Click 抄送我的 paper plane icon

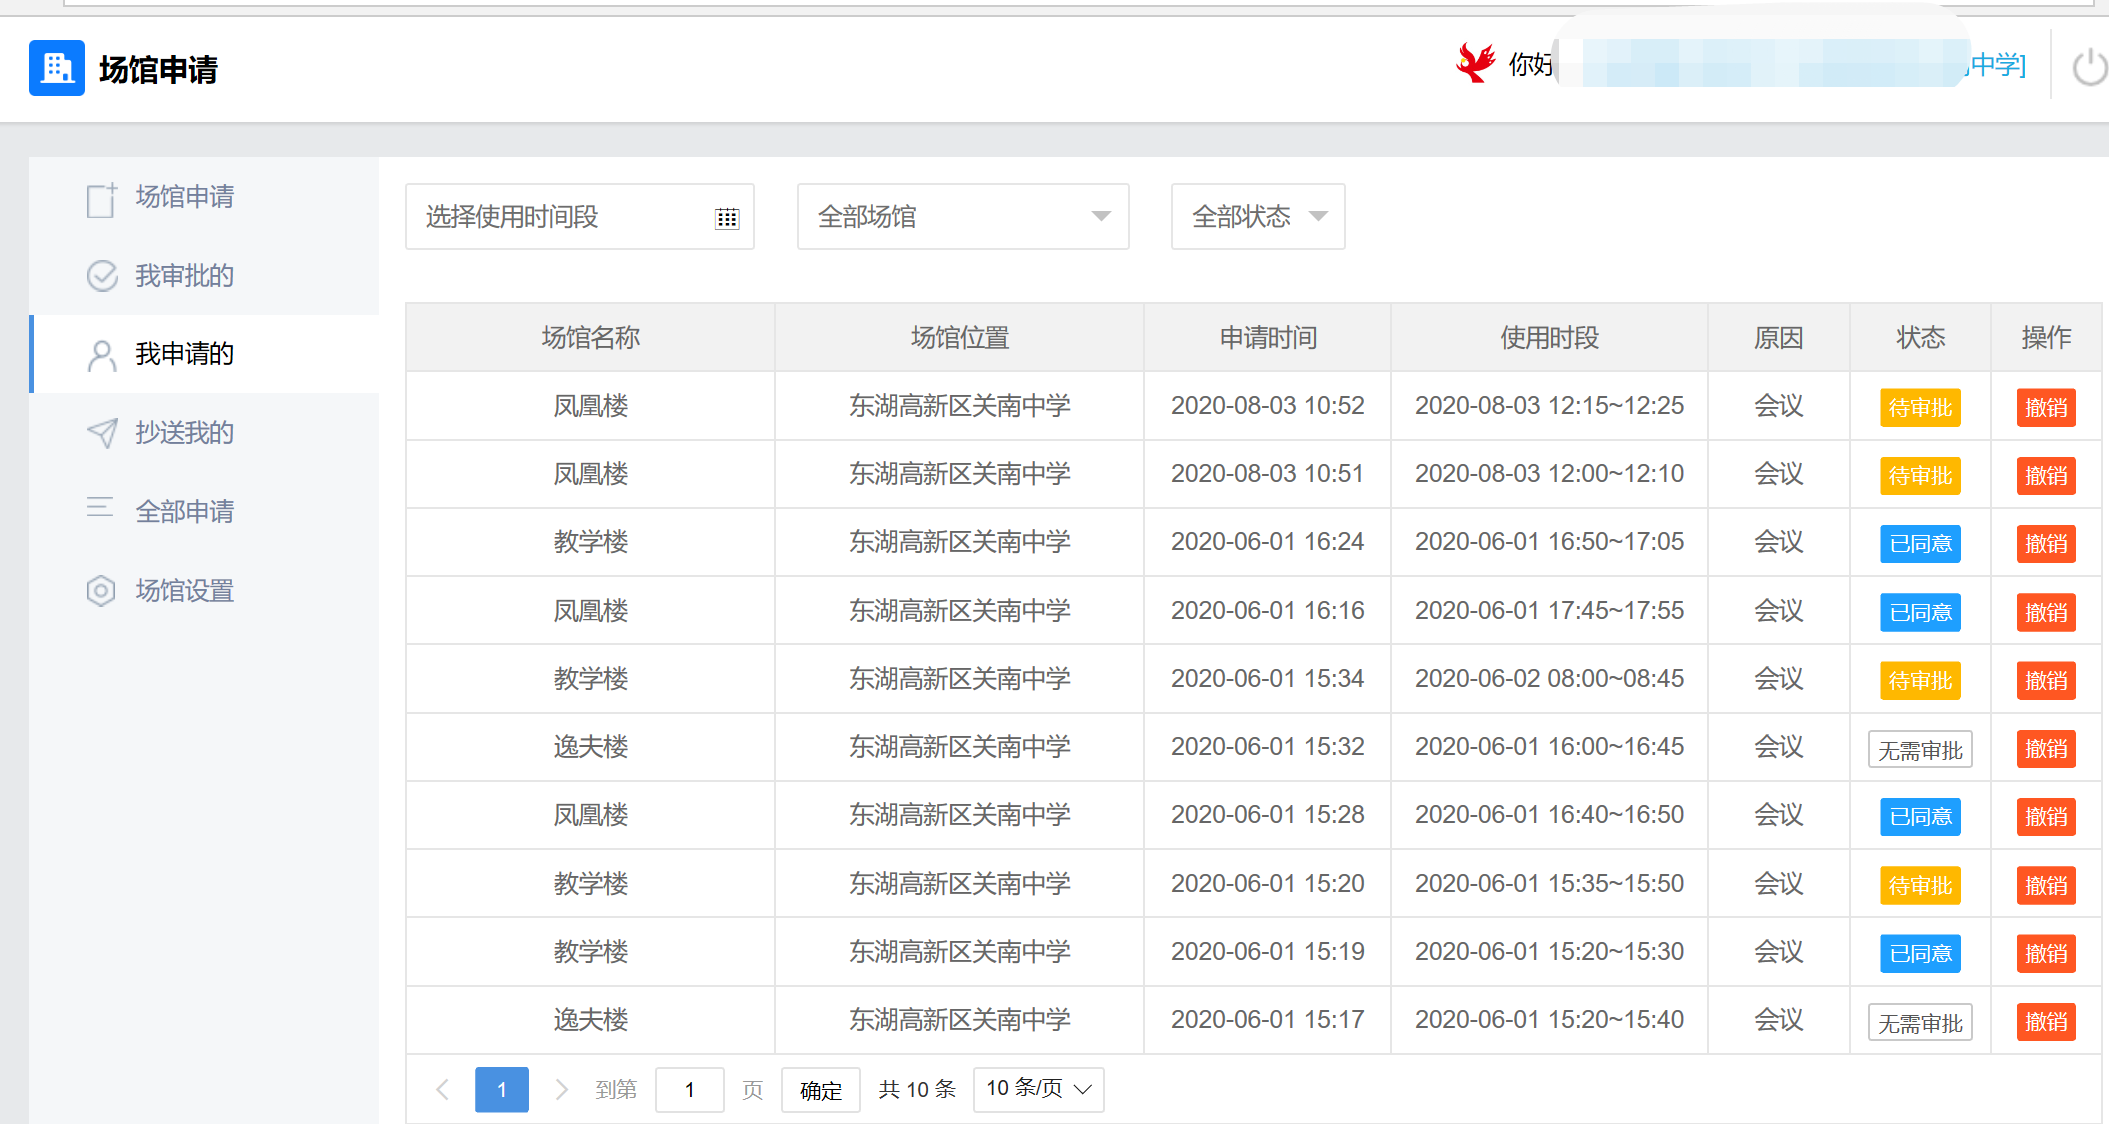[102, 433]
